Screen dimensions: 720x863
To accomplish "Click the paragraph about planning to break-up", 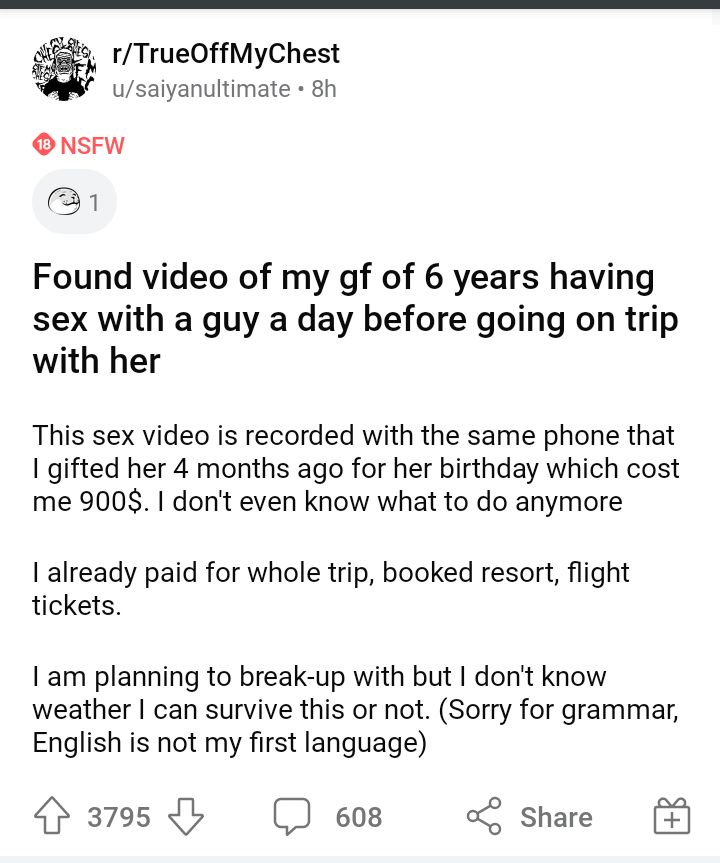I will click(x=356, y=709).
